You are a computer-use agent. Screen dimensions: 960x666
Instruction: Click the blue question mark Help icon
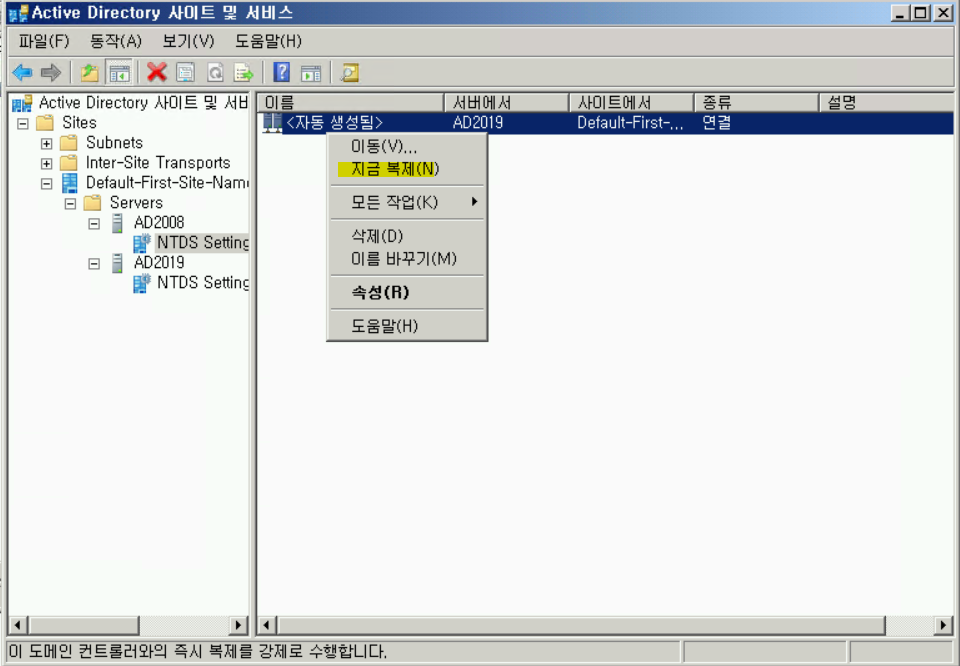(x=282, y=73)
